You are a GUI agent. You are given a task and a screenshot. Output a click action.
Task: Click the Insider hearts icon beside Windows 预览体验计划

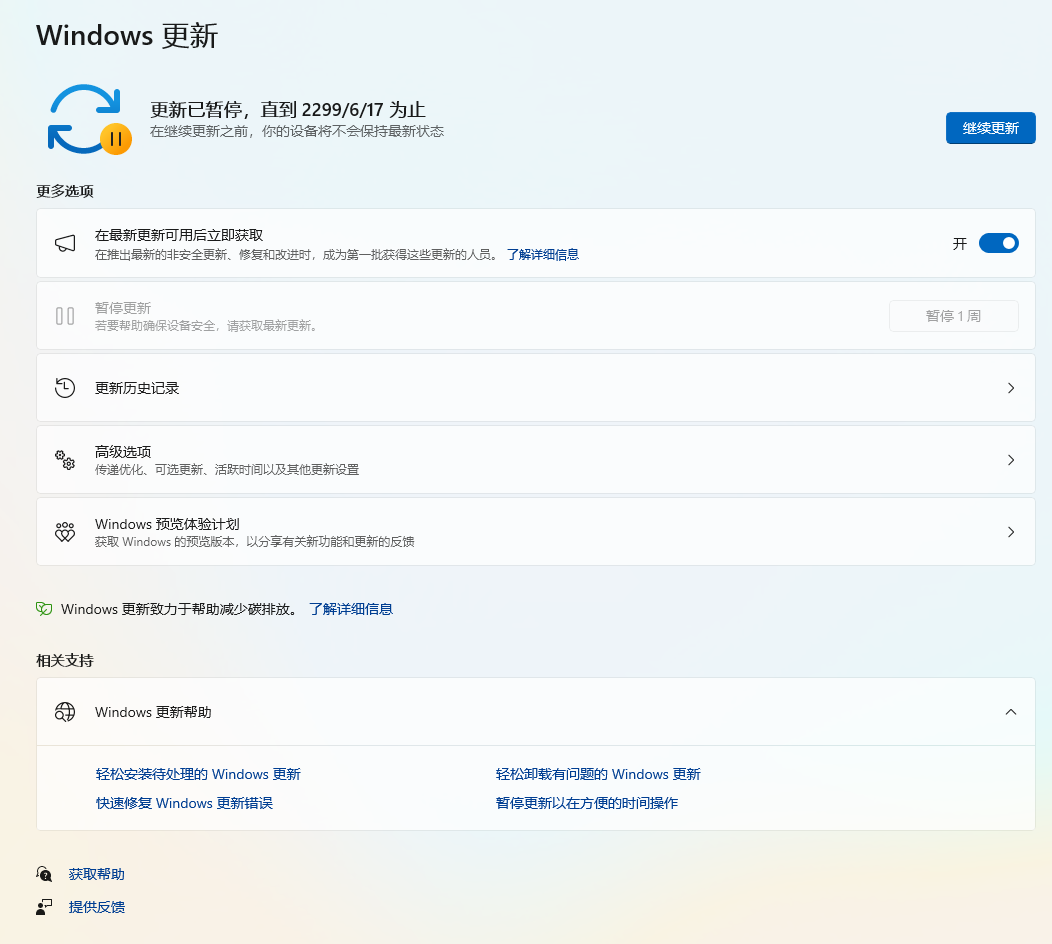click(x=65, y=532)
